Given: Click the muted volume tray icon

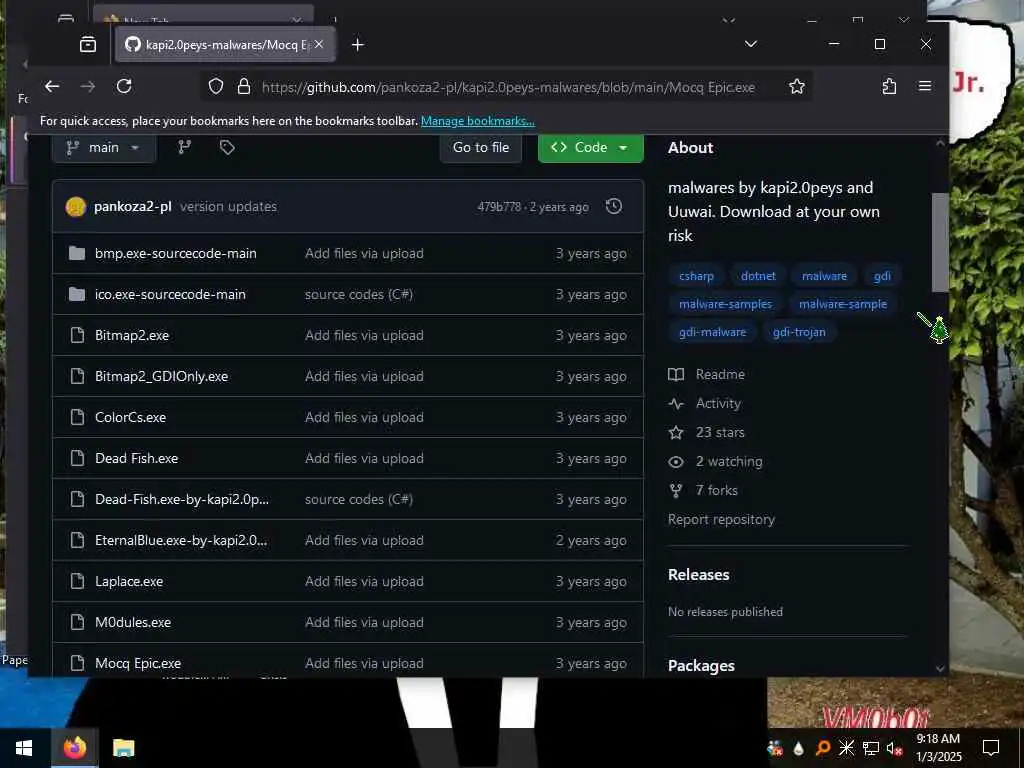Looking at the screenshot, I should coord(894,748).
